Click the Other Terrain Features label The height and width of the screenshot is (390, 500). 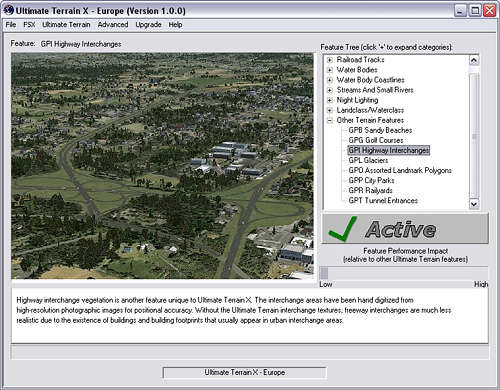pos(370,120)
